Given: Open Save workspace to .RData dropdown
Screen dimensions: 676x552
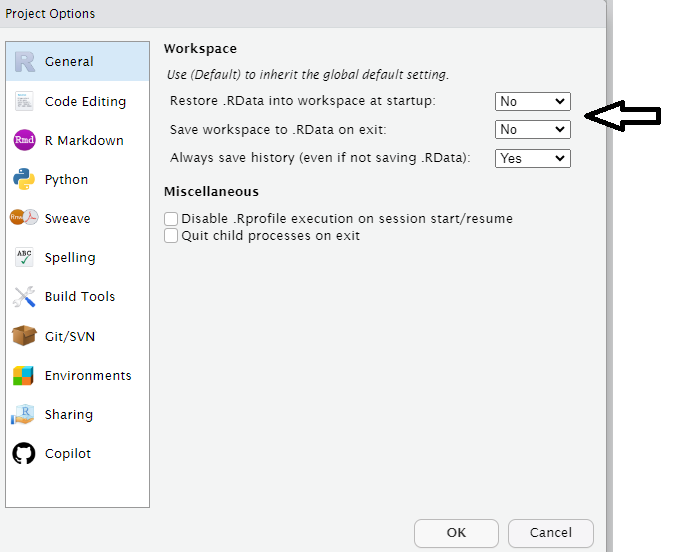Looking at the screenshot, I should click(x=533, y=129).
